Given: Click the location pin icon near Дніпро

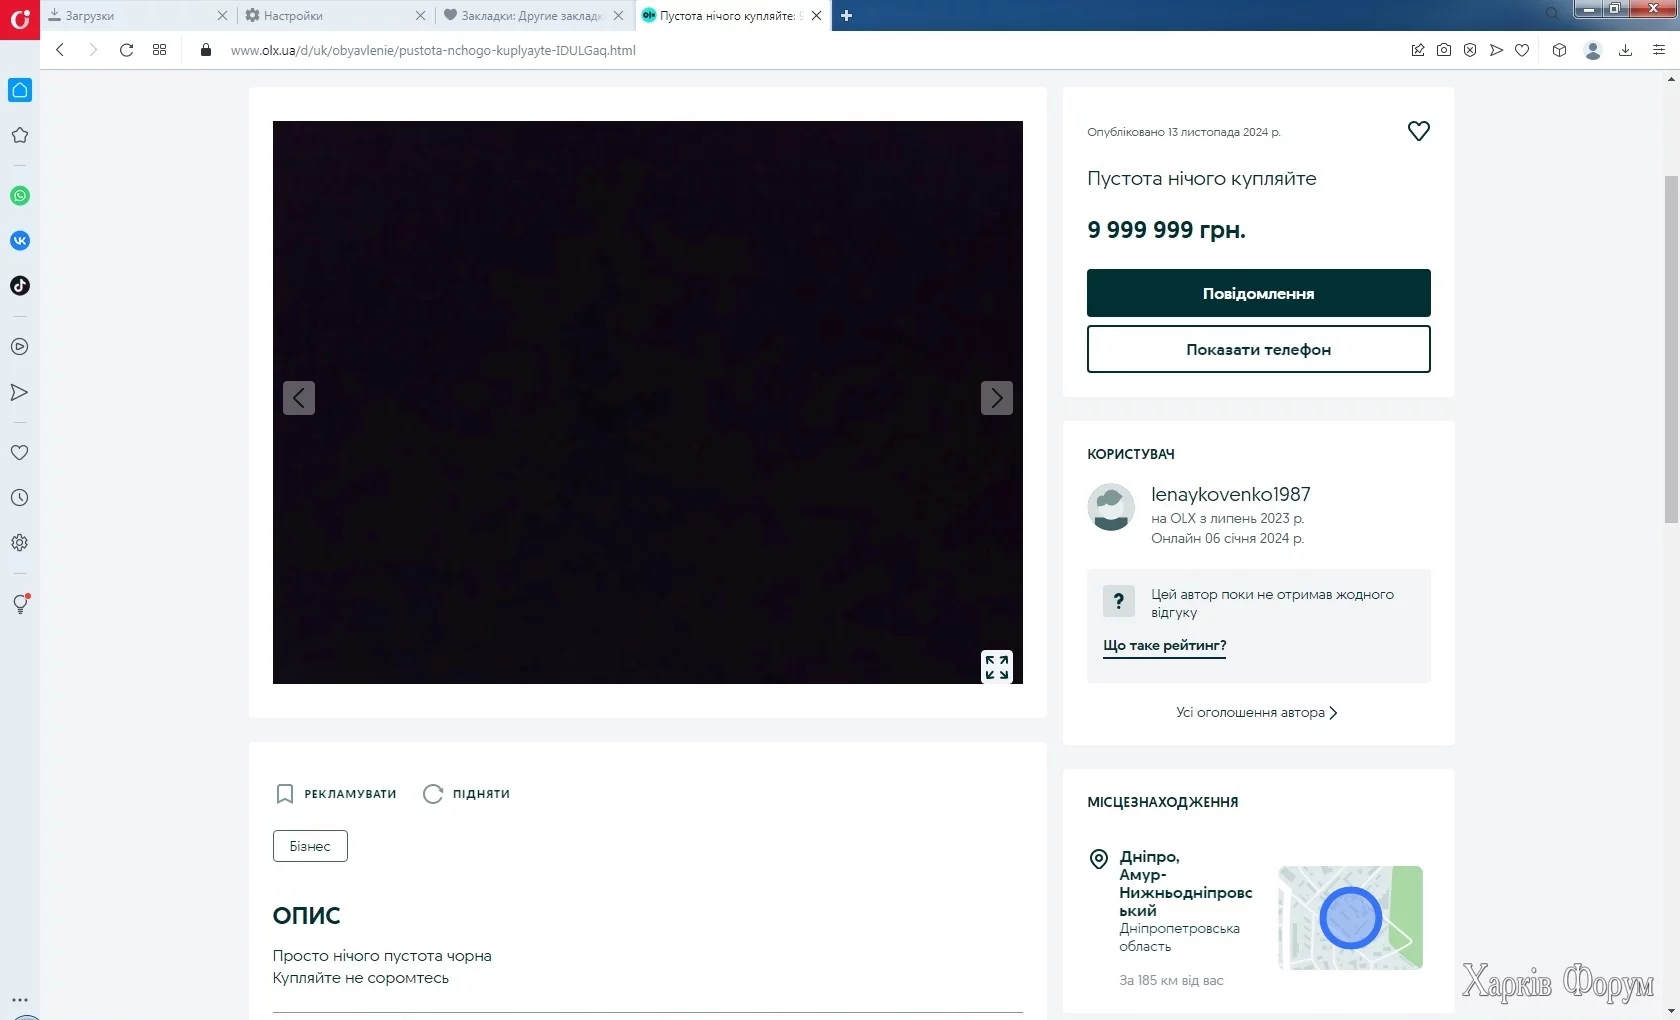Looking at the screenshot, I should (1099, 859).
